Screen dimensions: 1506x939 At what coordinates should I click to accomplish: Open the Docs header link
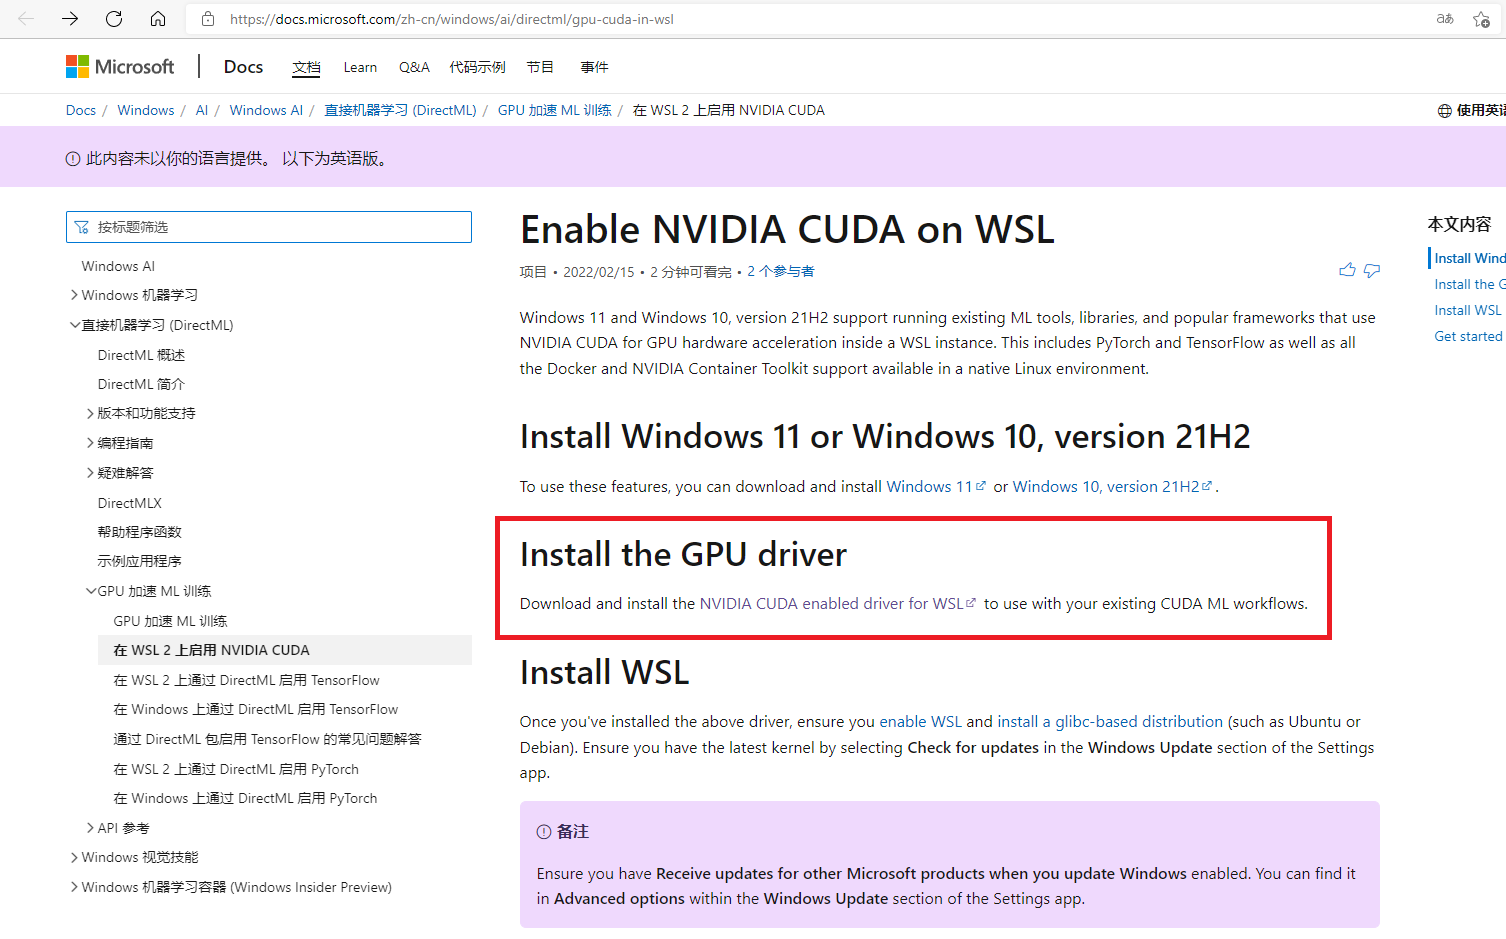(243, 66)
